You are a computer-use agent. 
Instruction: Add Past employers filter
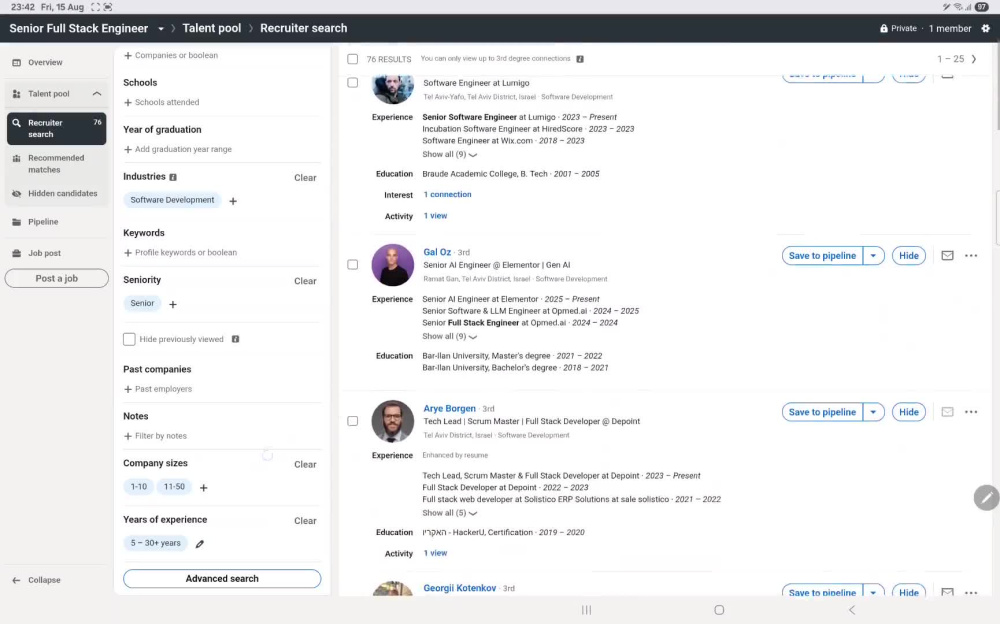pos(158,389)
